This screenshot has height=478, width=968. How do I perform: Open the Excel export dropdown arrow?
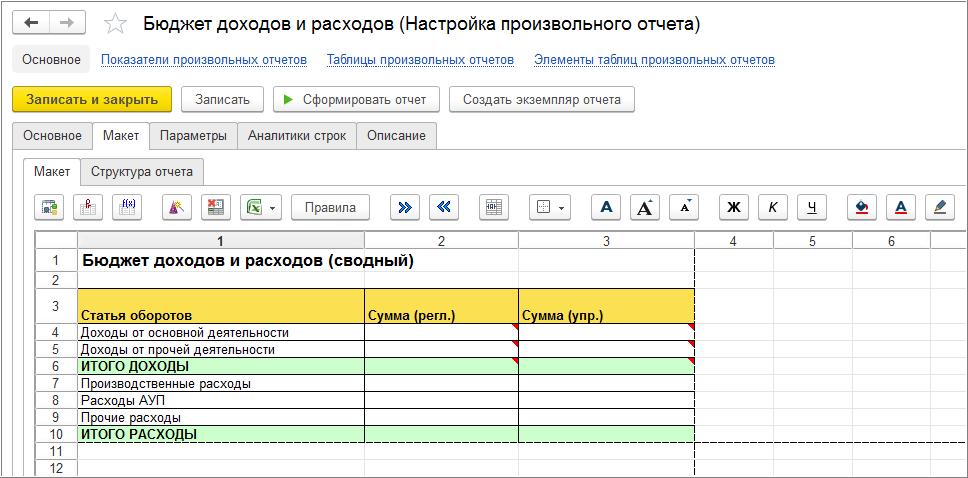[x=273, y=208]
